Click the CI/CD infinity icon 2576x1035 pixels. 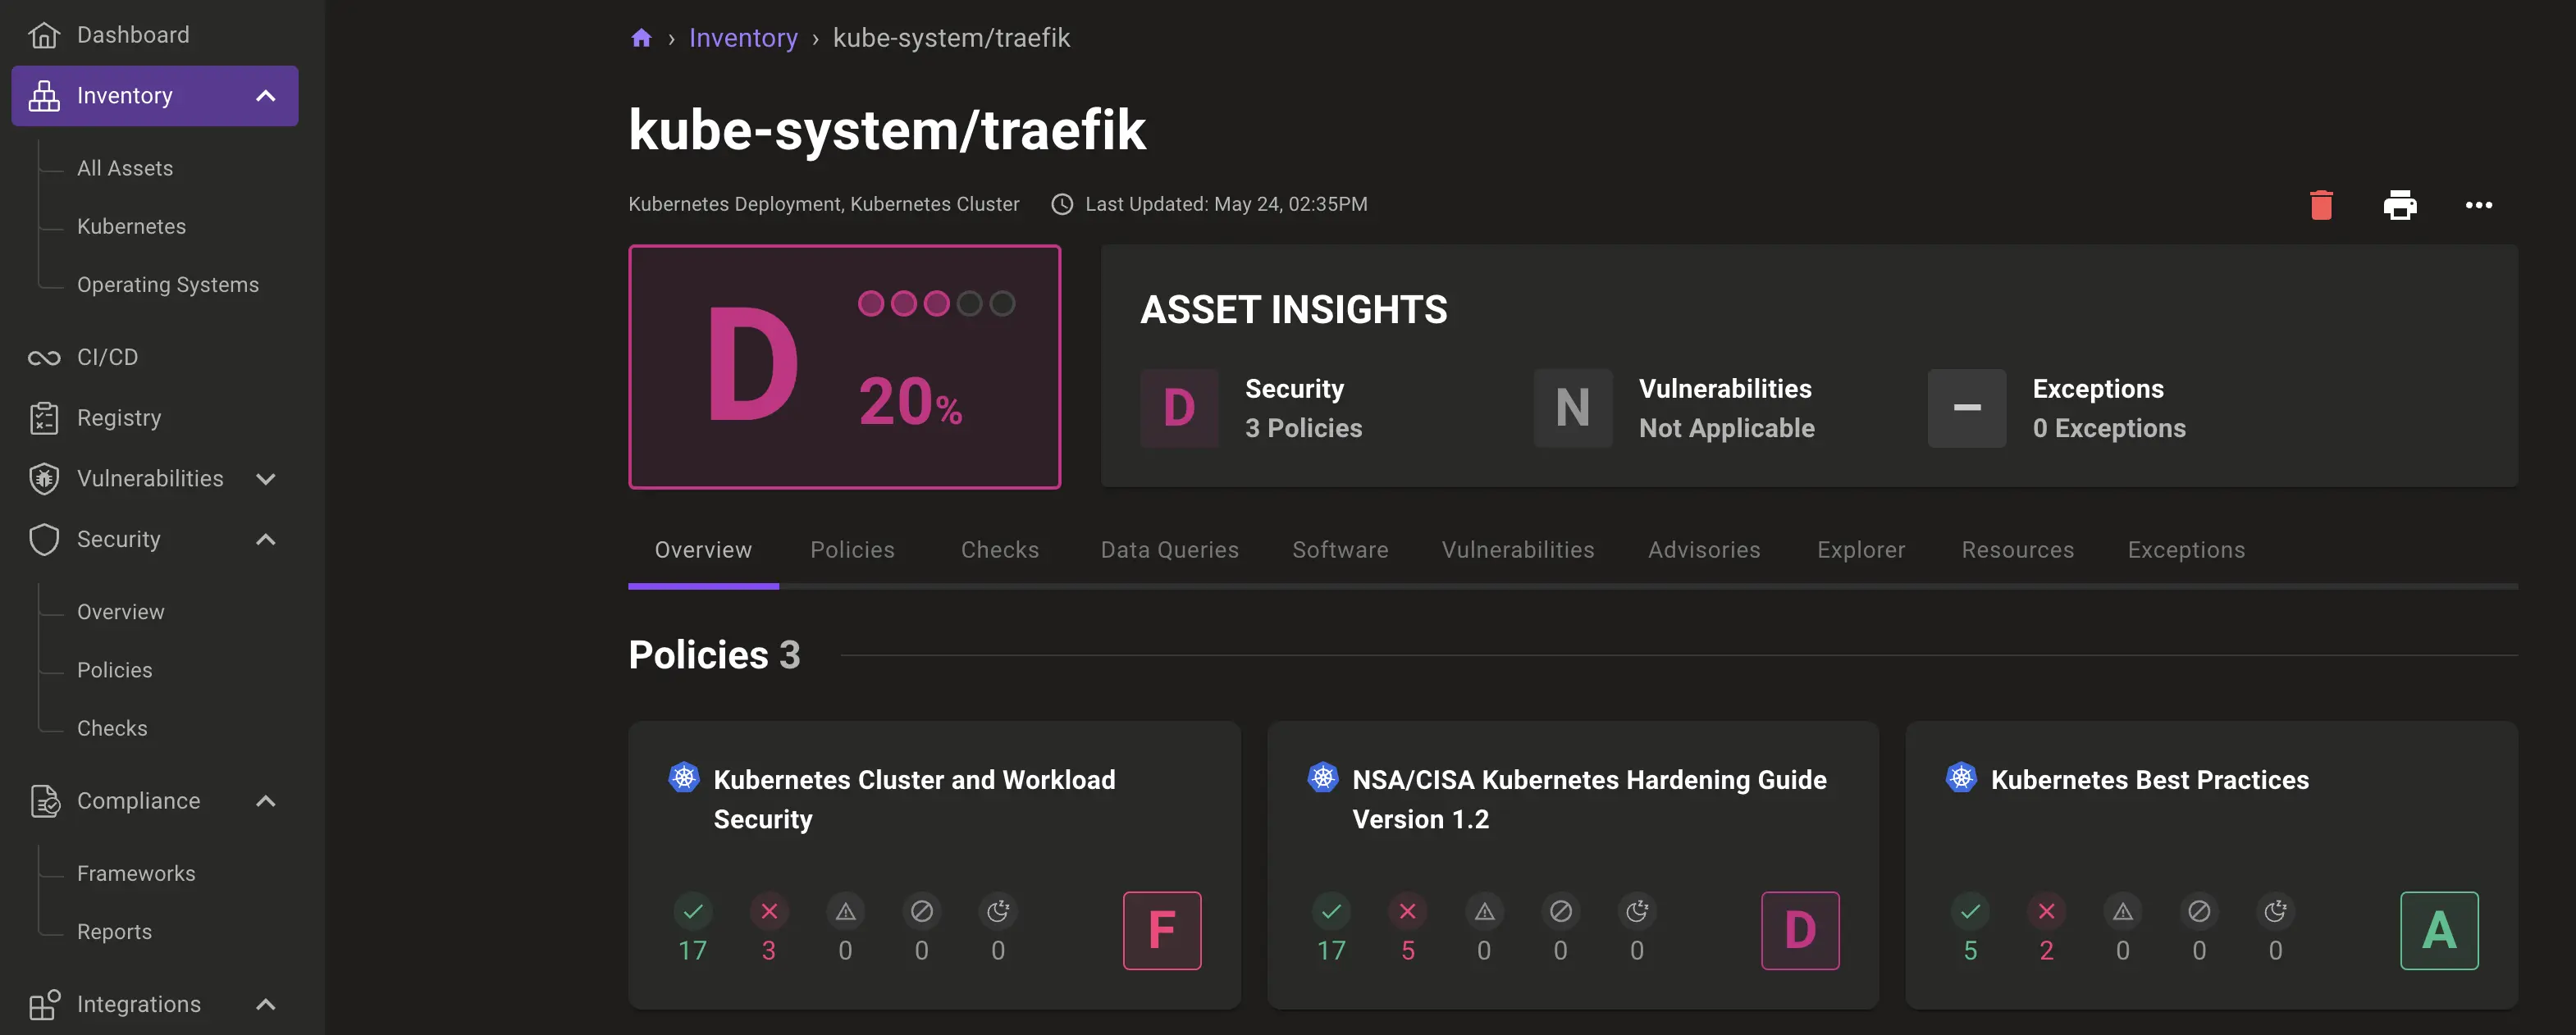click(x=44, y=357)
